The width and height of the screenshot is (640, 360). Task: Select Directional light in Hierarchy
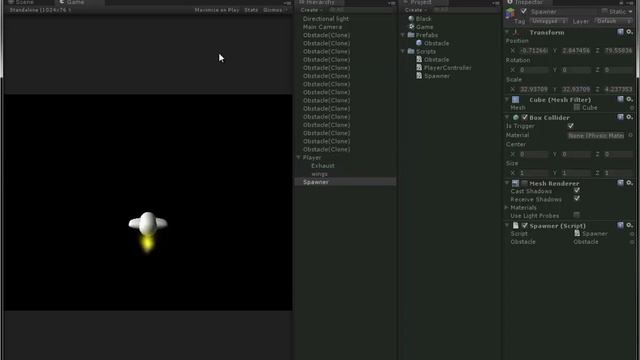pyautogui.click(x=326, y=19)
